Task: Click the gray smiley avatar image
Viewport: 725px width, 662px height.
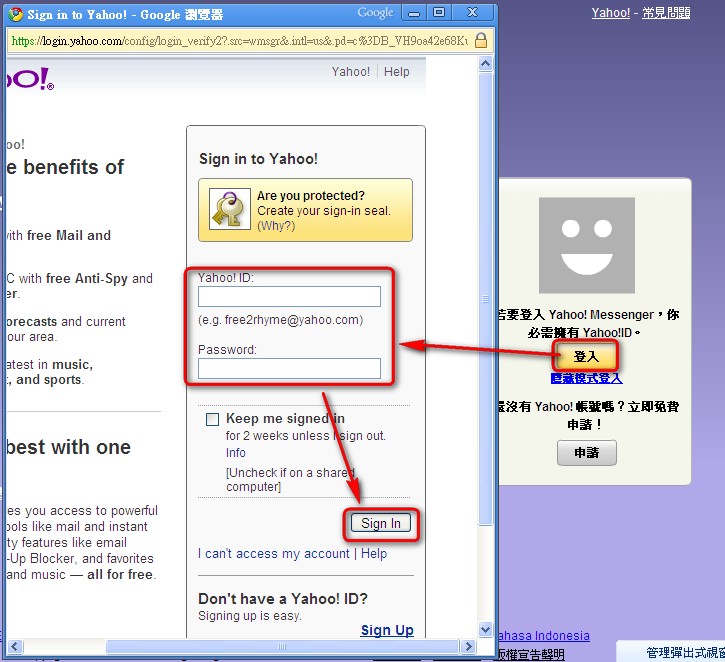Action: pos(586,245)
